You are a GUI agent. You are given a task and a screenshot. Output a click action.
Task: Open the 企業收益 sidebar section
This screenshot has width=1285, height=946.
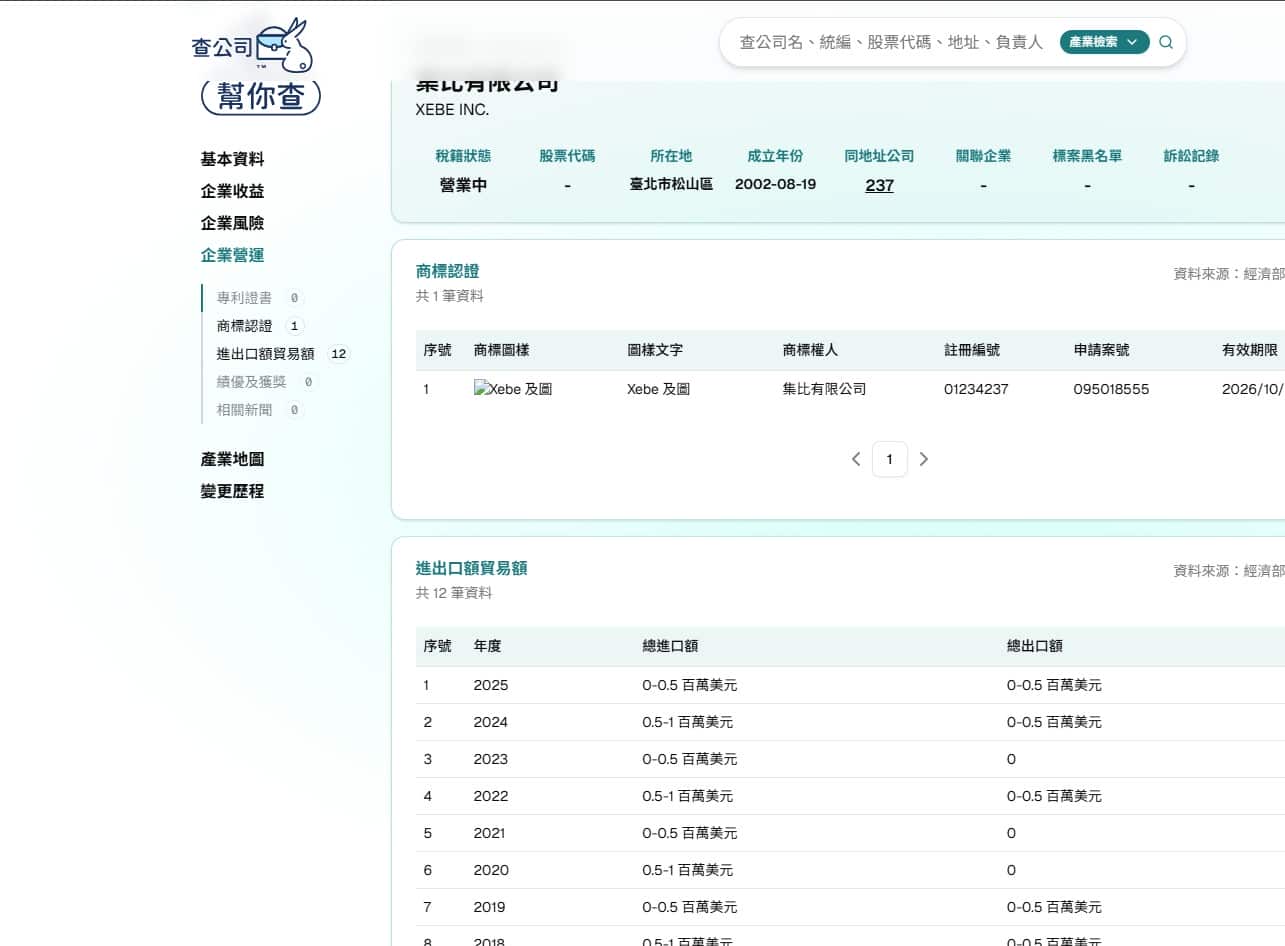[233, 191]
